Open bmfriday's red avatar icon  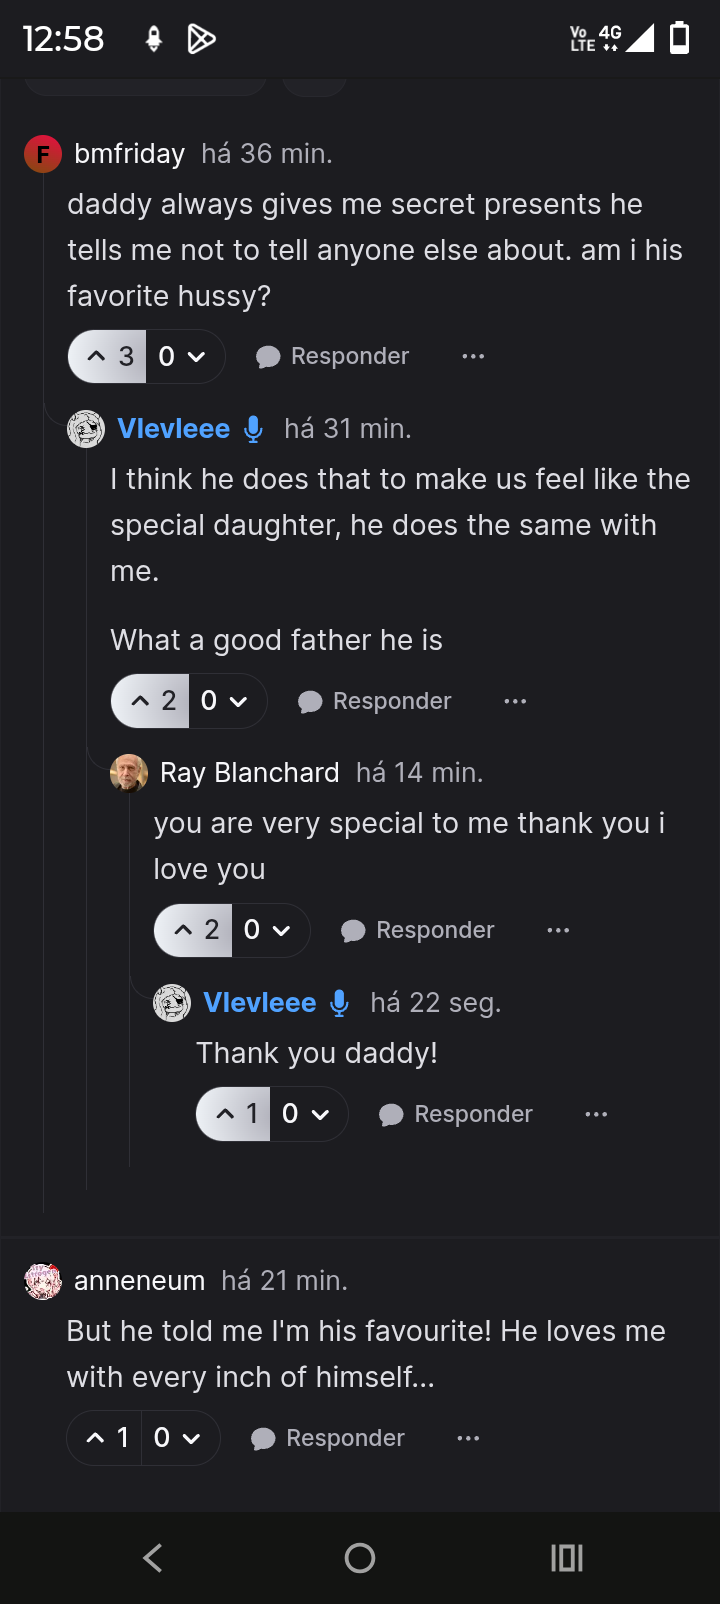(x=43, y=154)
